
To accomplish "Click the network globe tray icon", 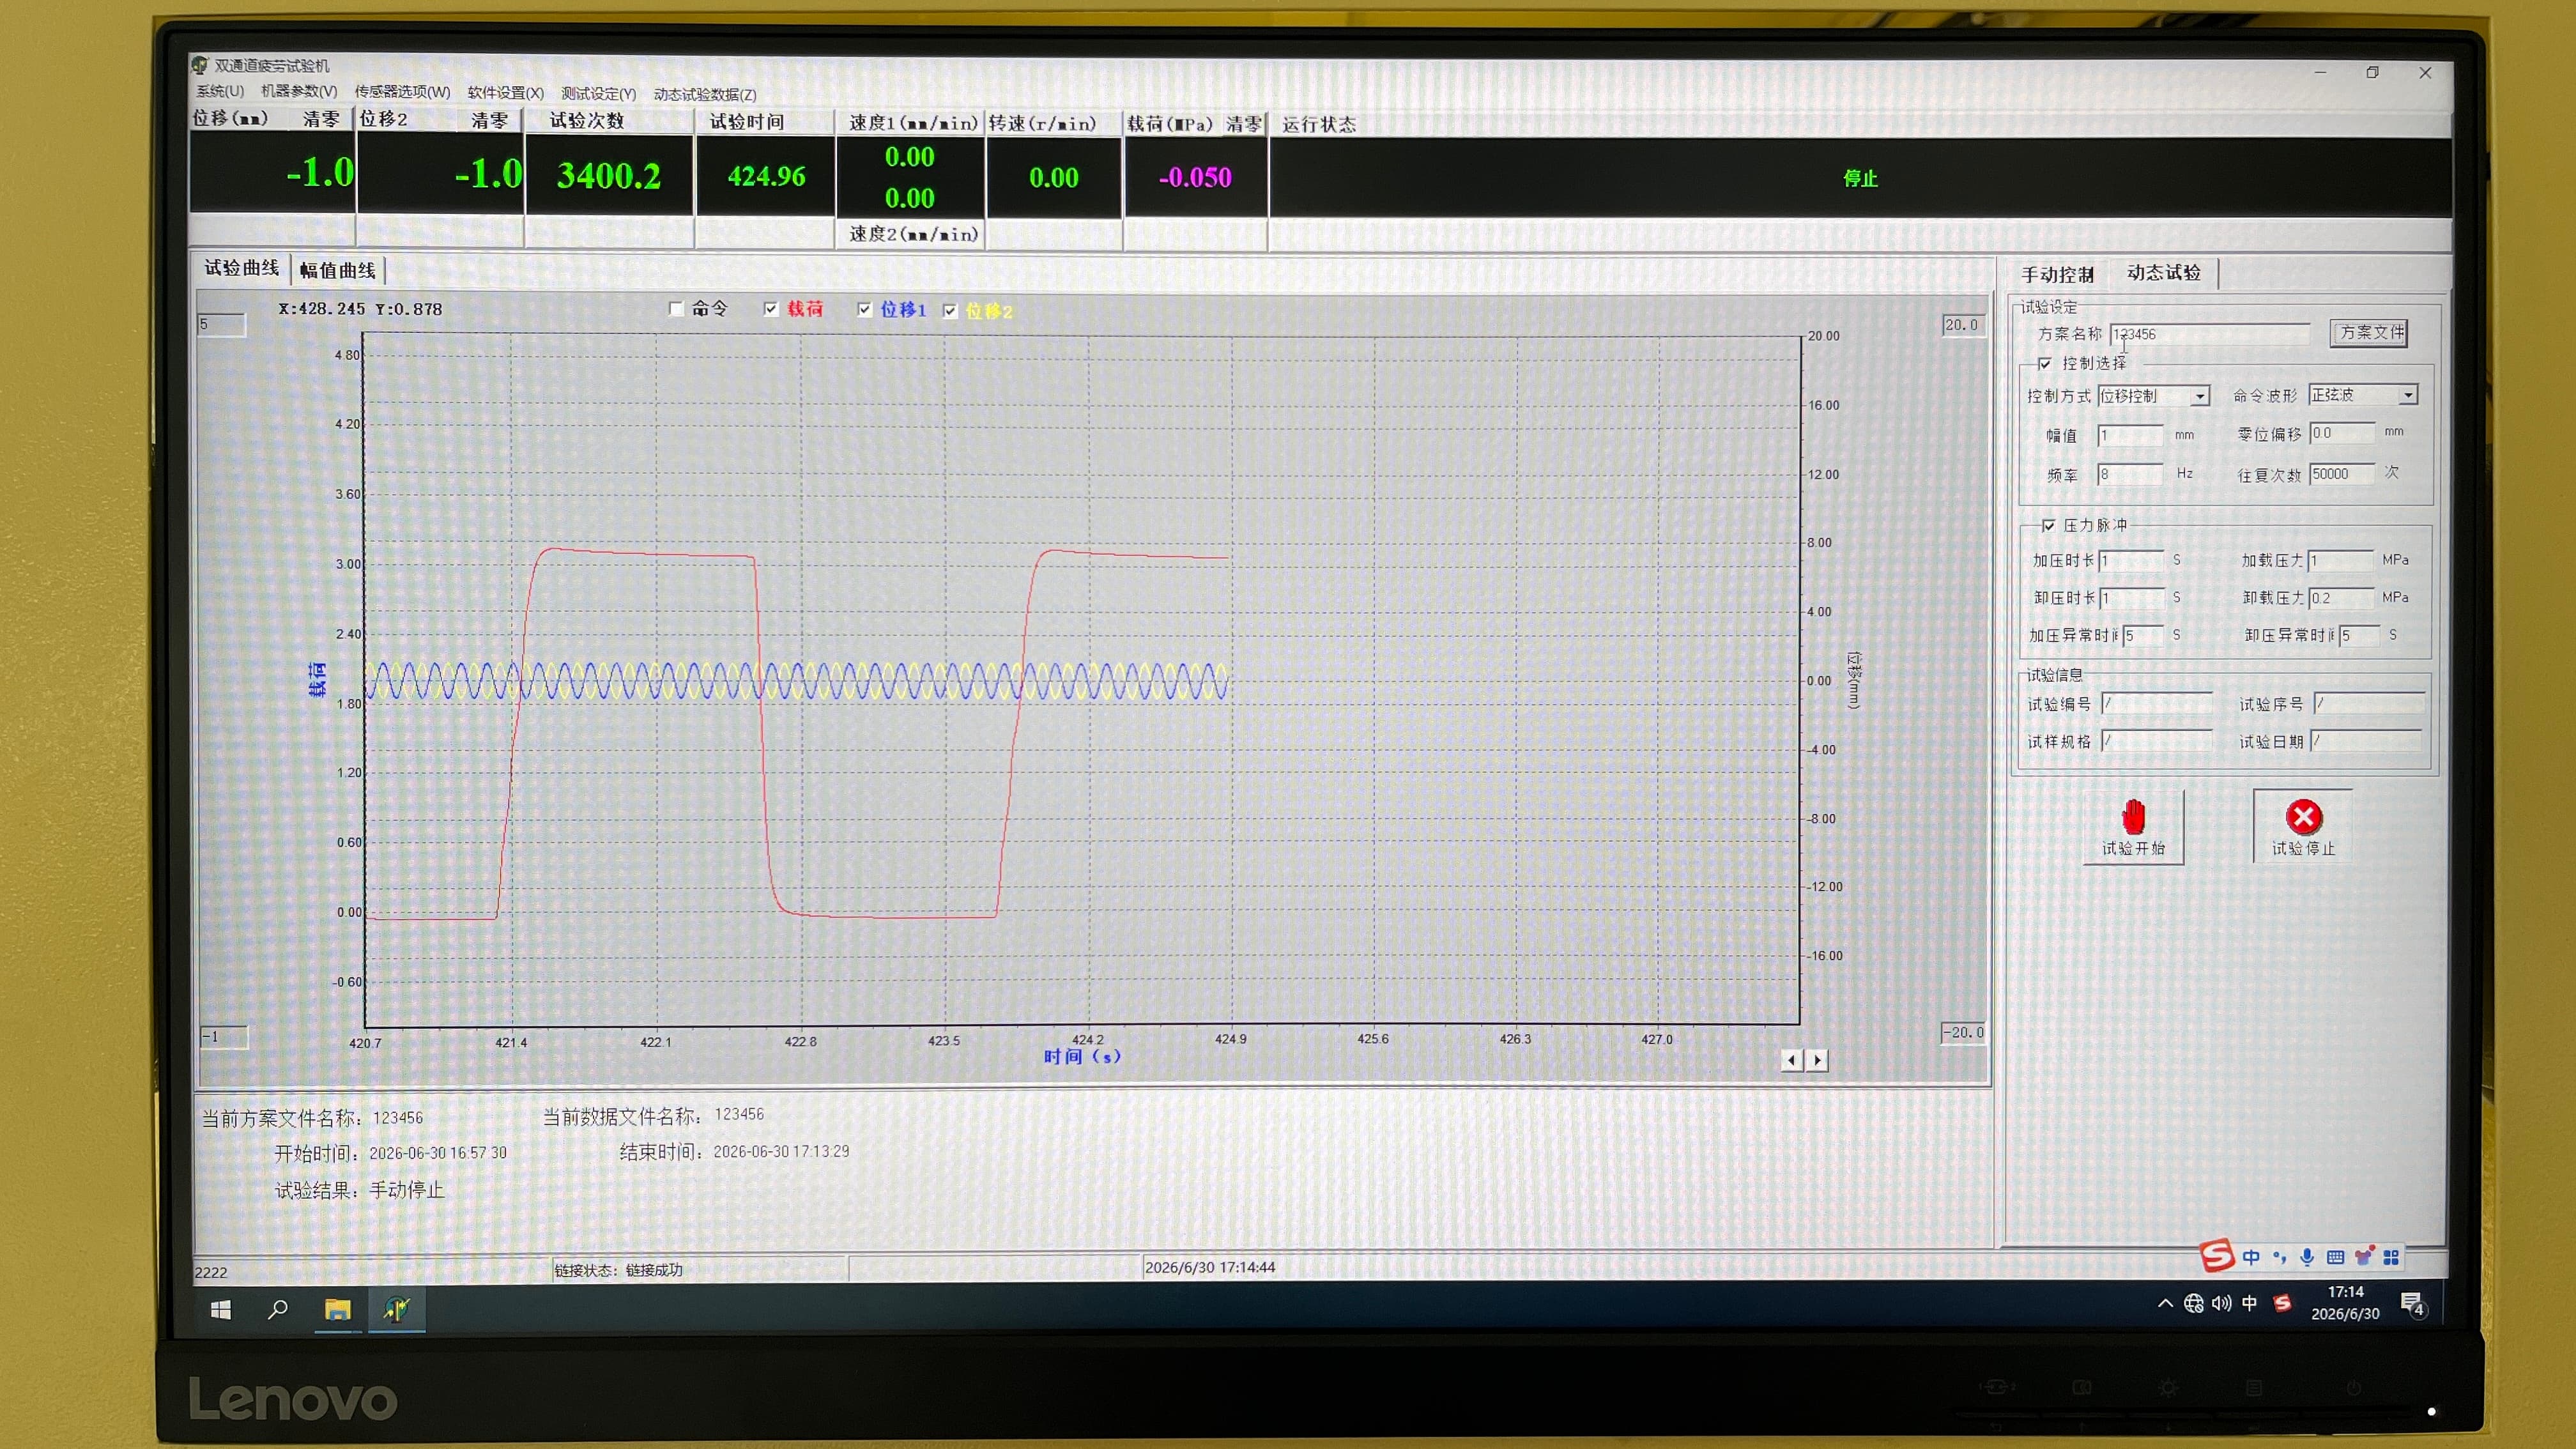I will point(2193,1303).
